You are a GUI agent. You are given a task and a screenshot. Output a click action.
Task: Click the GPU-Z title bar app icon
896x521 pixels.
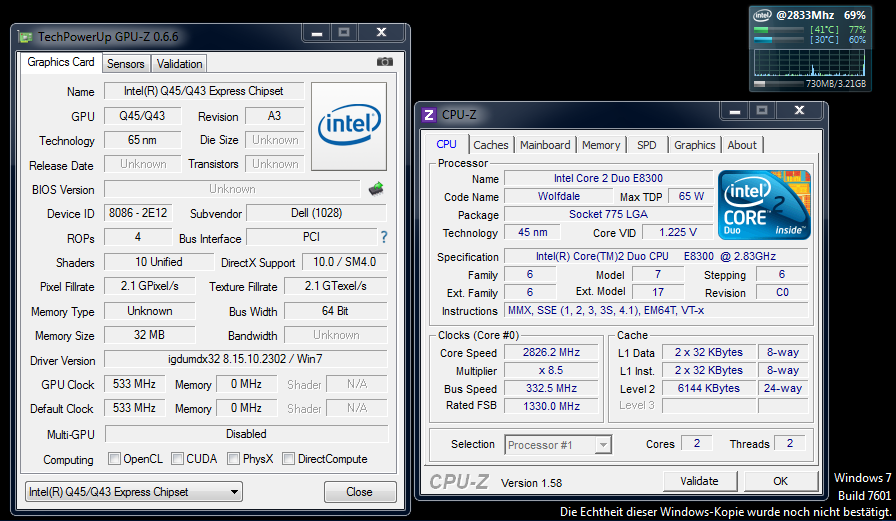[x=25, y=37]
